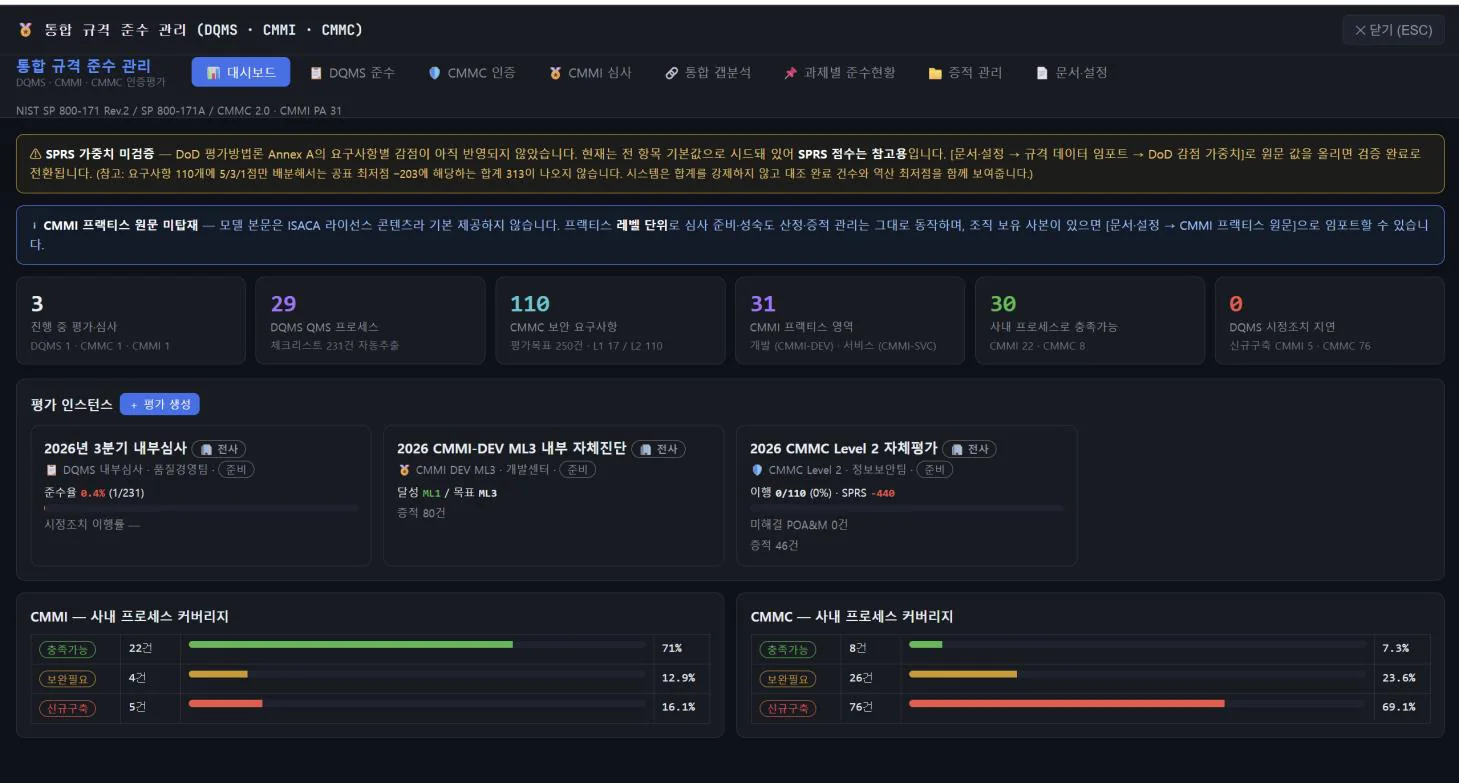Open the 증적 관리 tab
This screenshot has height=783, width=1459.
[965, 72]
